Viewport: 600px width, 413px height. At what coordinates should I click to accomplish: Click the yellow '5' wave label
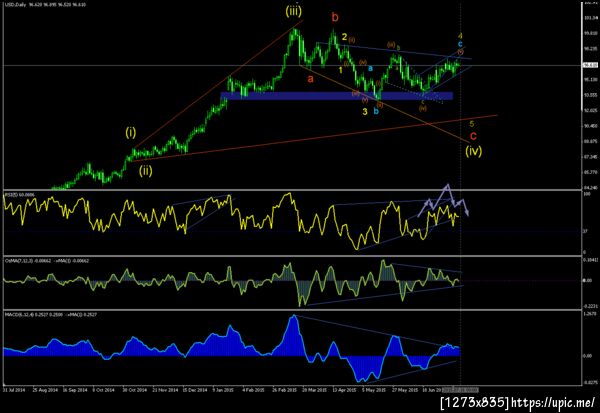(x=472, y=124)
